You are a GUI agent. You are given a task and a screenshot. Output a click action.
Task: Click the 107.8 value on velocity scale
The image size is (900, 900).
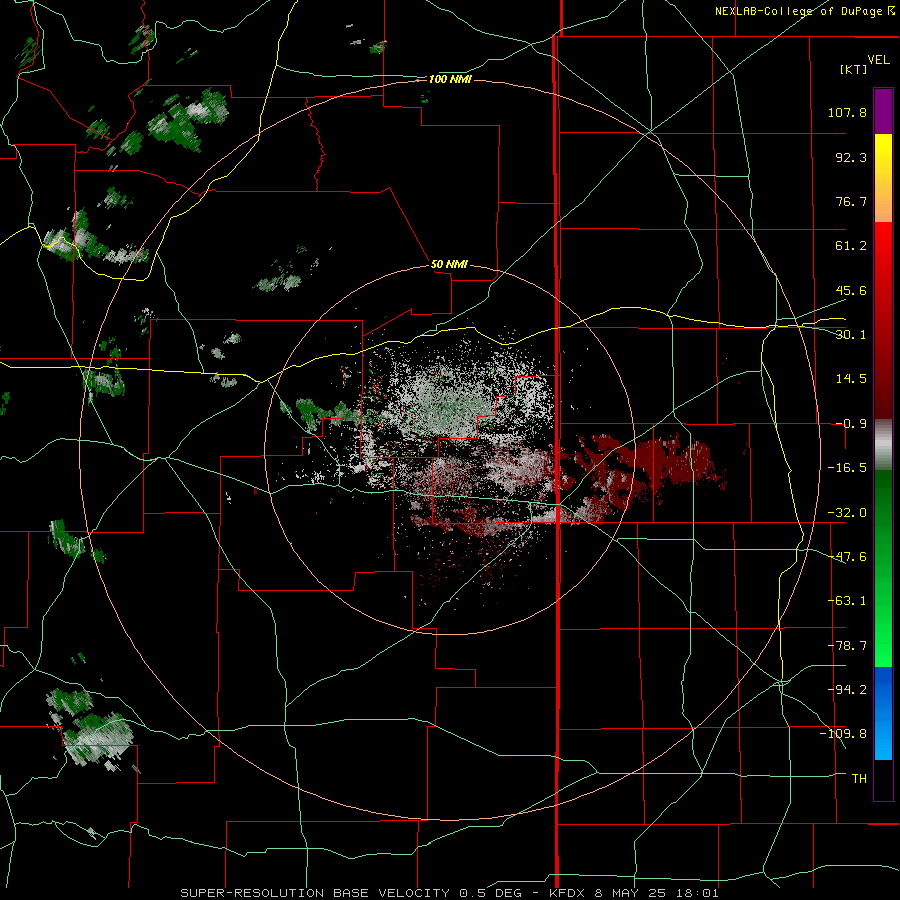tap(847, 112)
